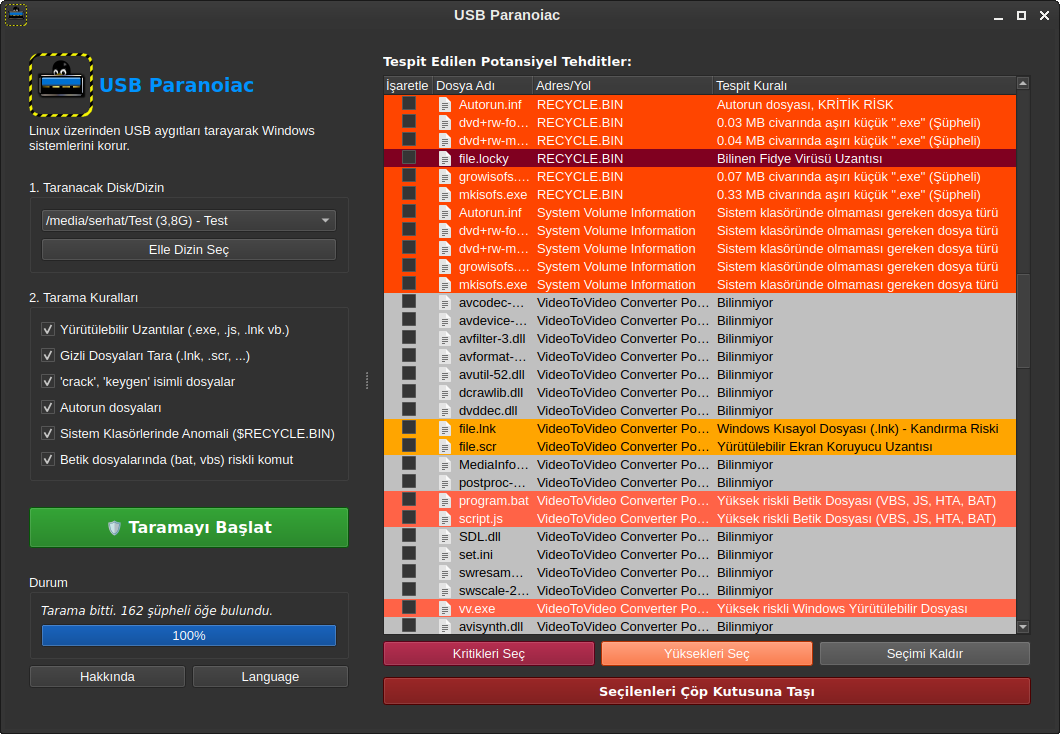Sort by Dosya Adı column header
1060x734 pixels.
[481, 86]
